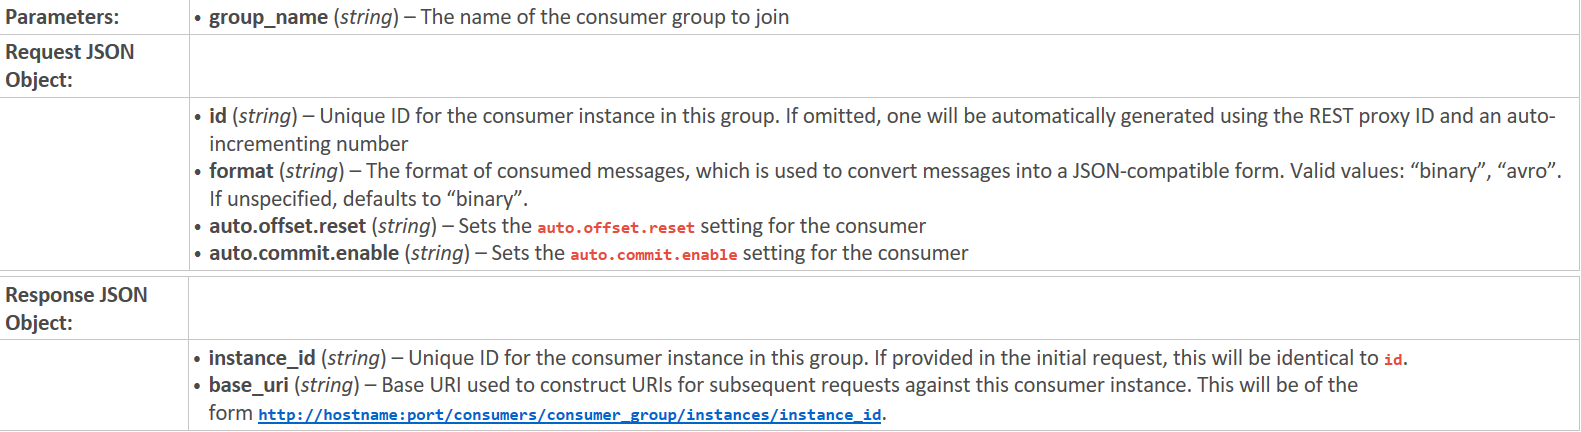Open the hostname:port consumers instance URI link
The height and width of the screenshot is (432, 1581).
tap(570, 414)
